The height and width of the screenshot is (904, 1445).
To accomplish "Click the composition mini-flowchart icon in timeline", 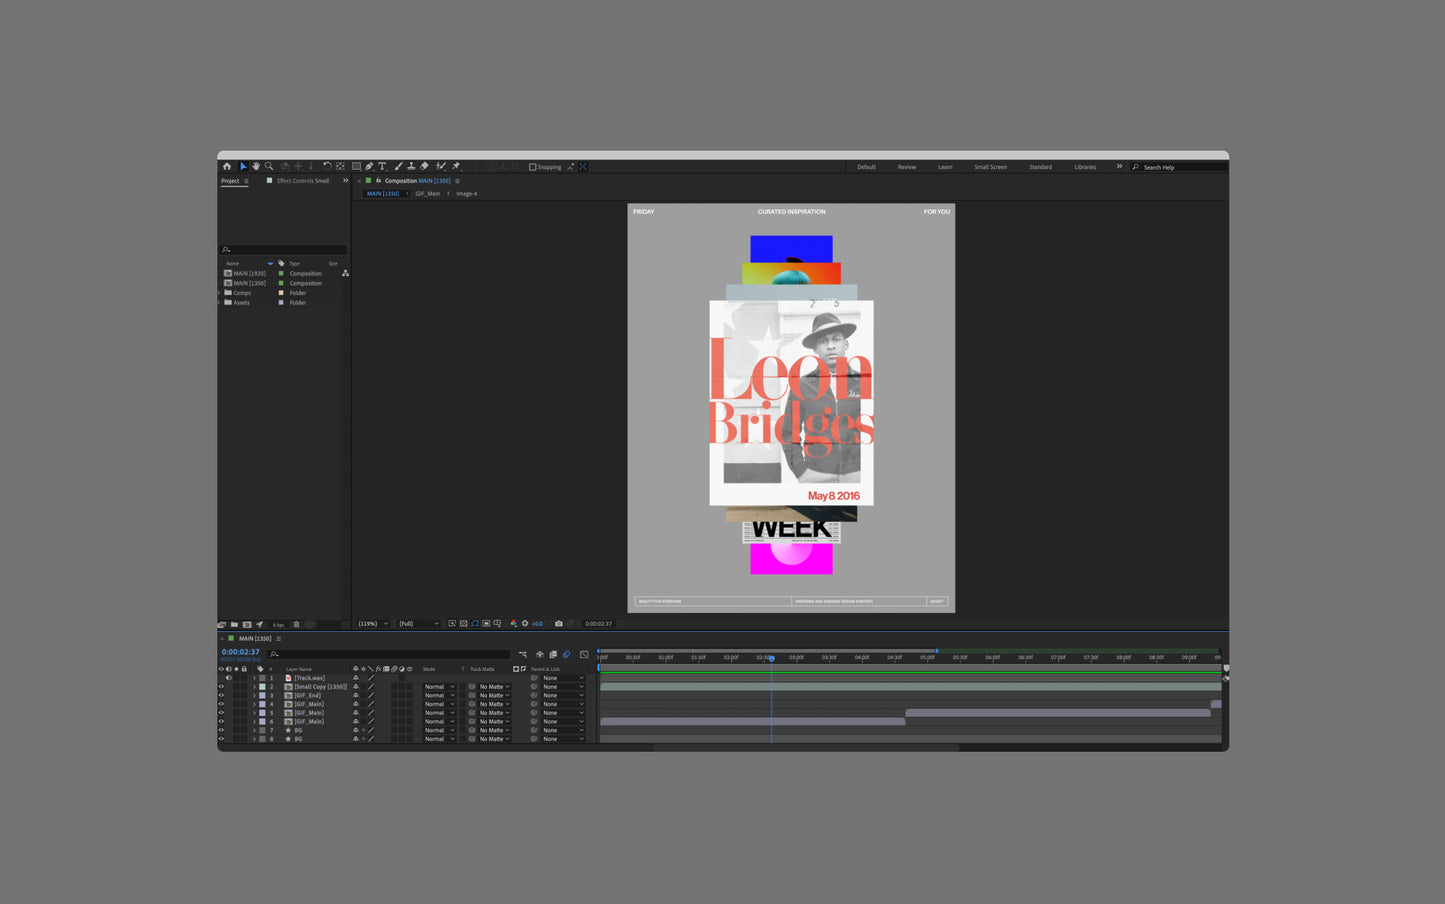I will pos(523,655).
